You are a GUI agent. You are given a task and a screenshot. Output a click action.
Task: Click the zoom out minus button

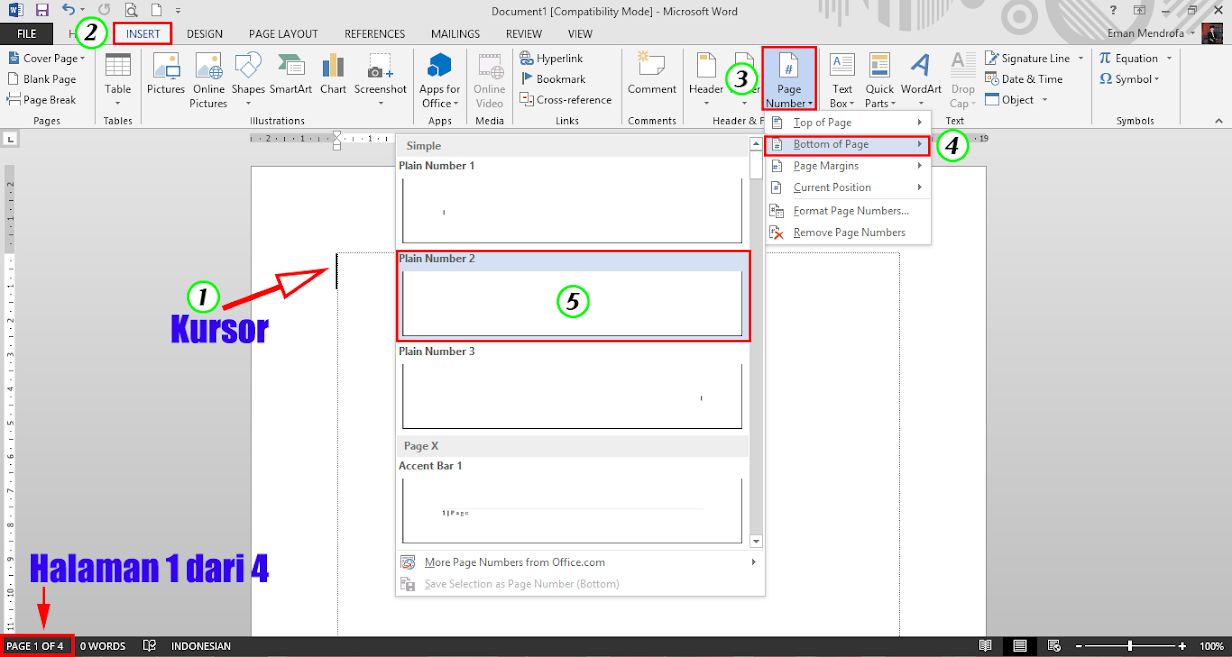coord(1077,646)
